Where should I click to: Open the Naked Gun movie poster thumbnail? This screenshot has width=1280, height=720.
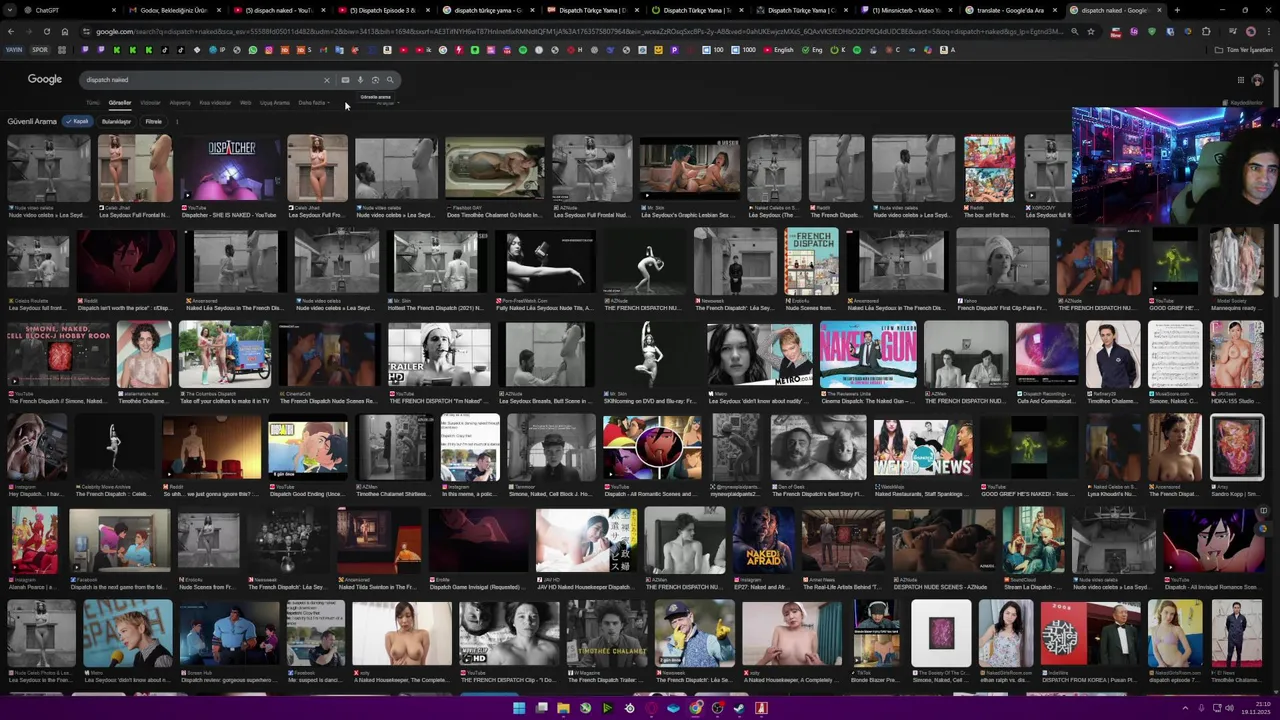pos(868,354)
